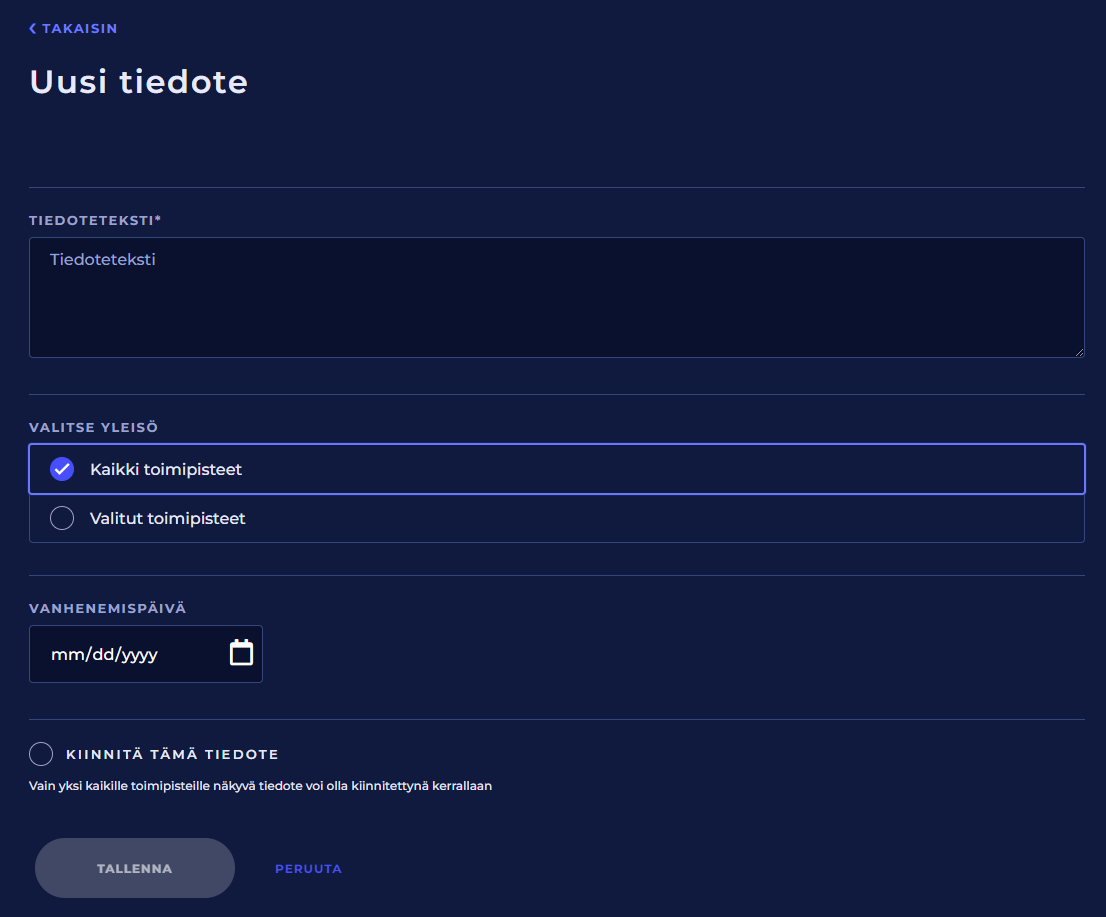Select the yyyy year segment of date

click(x=139, y=655)
